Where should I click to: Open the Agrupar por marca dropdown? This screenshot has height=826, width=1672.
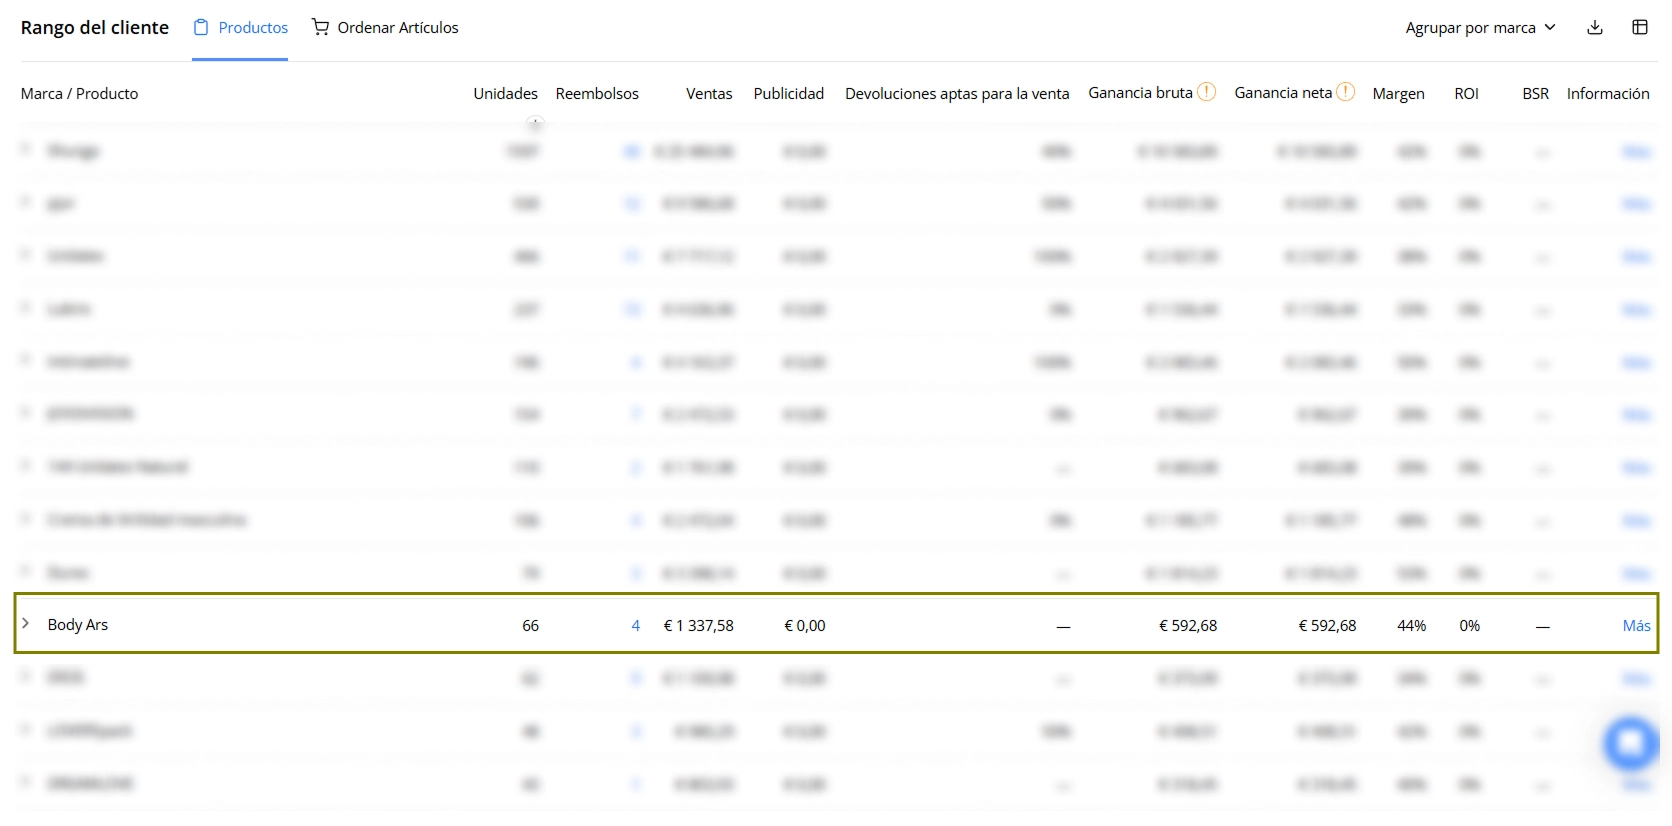pos(1480,27)
